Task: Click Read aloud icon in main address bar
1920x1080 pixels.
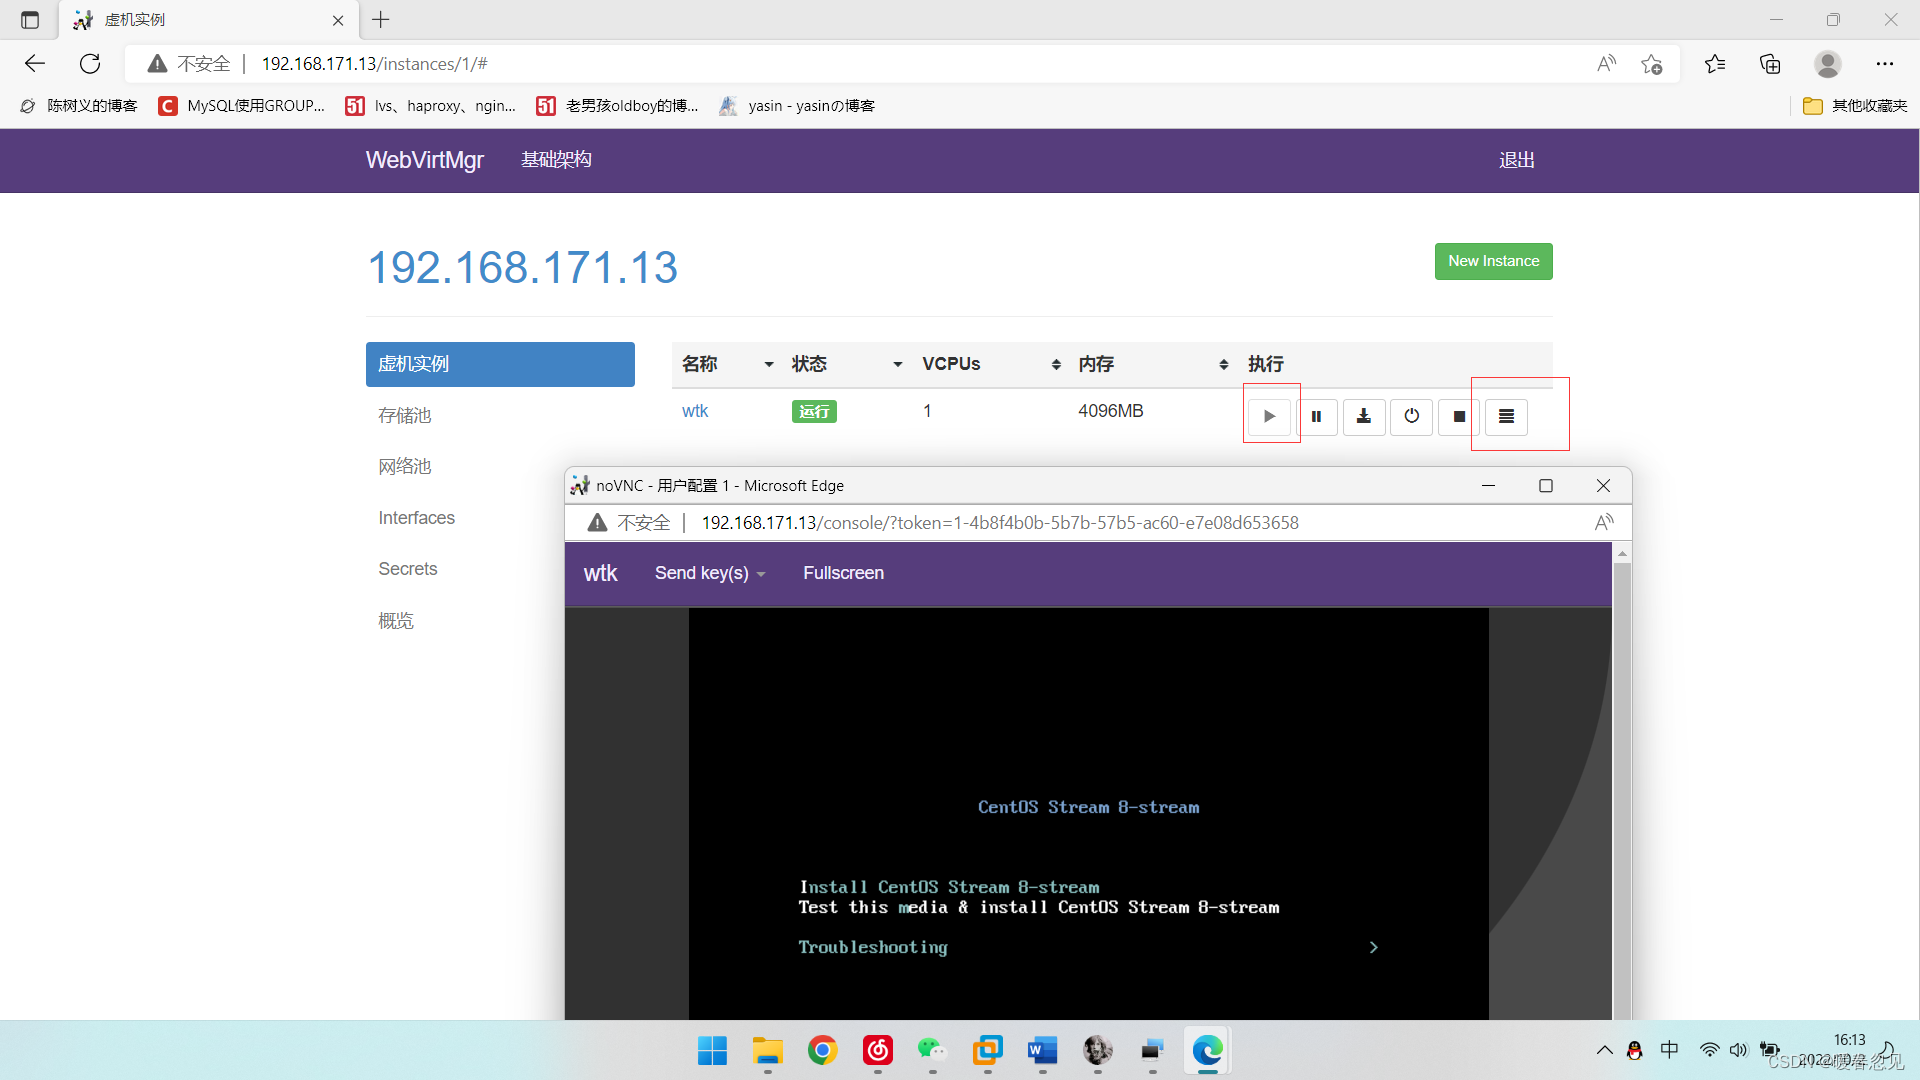Action: click(x=1607, y=64)
